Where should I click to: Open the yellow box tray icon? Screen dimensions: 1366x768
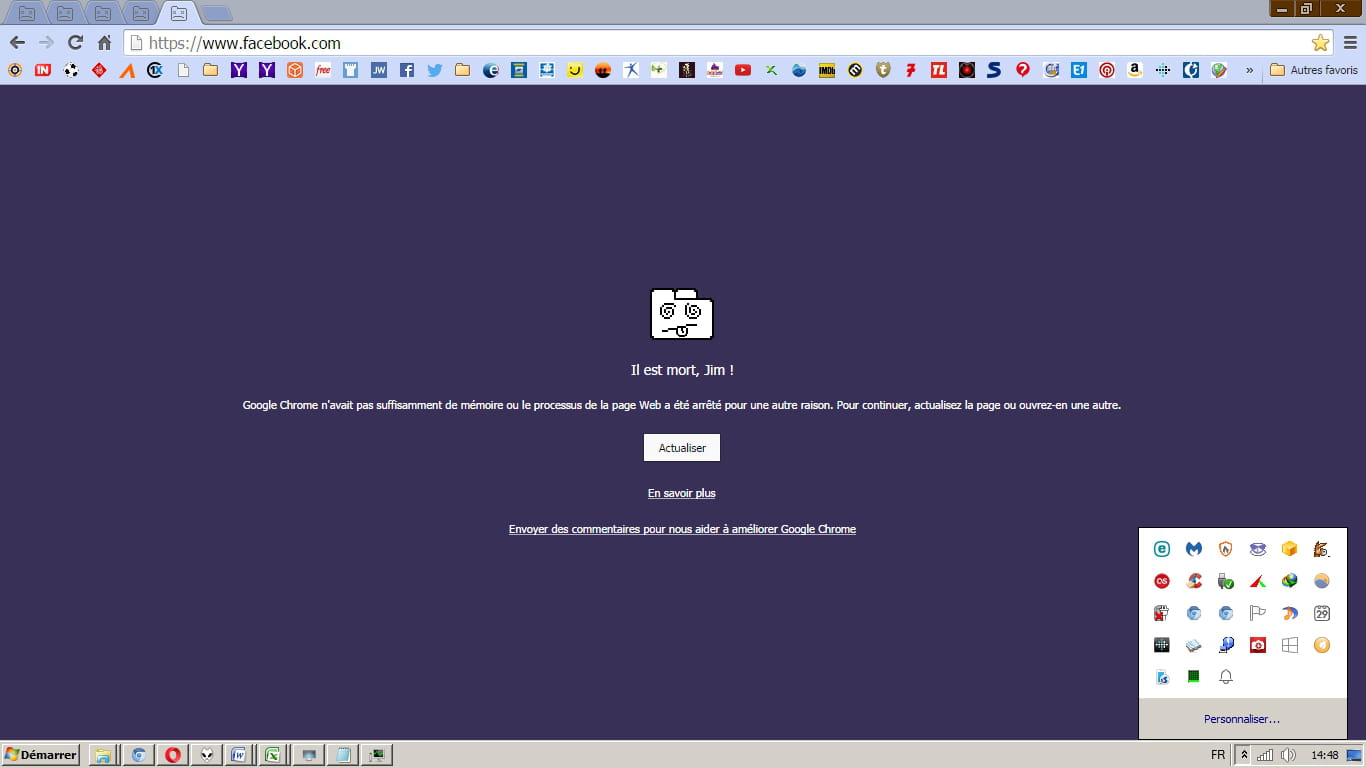tap(1290, 548)
